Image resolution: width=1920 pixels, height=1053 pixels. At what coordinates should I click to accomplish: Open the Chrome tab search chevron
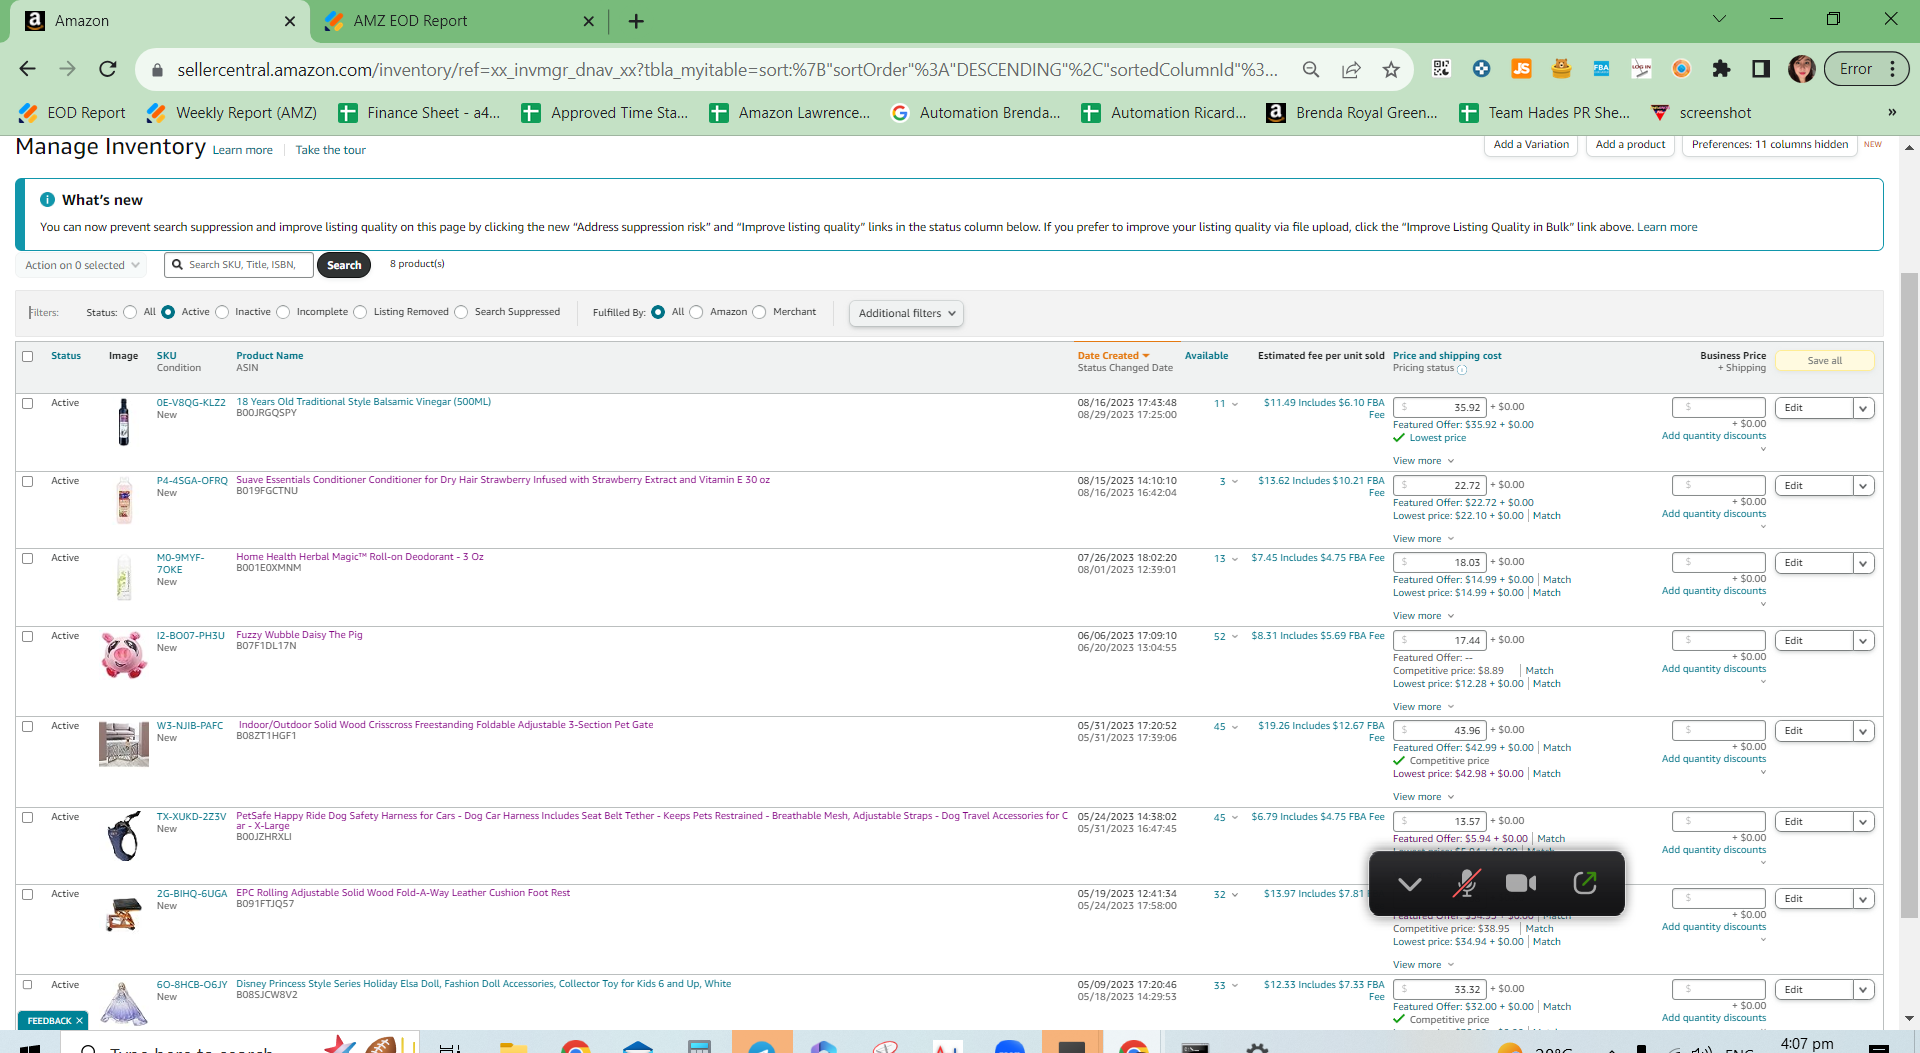tap(1719, 19)
